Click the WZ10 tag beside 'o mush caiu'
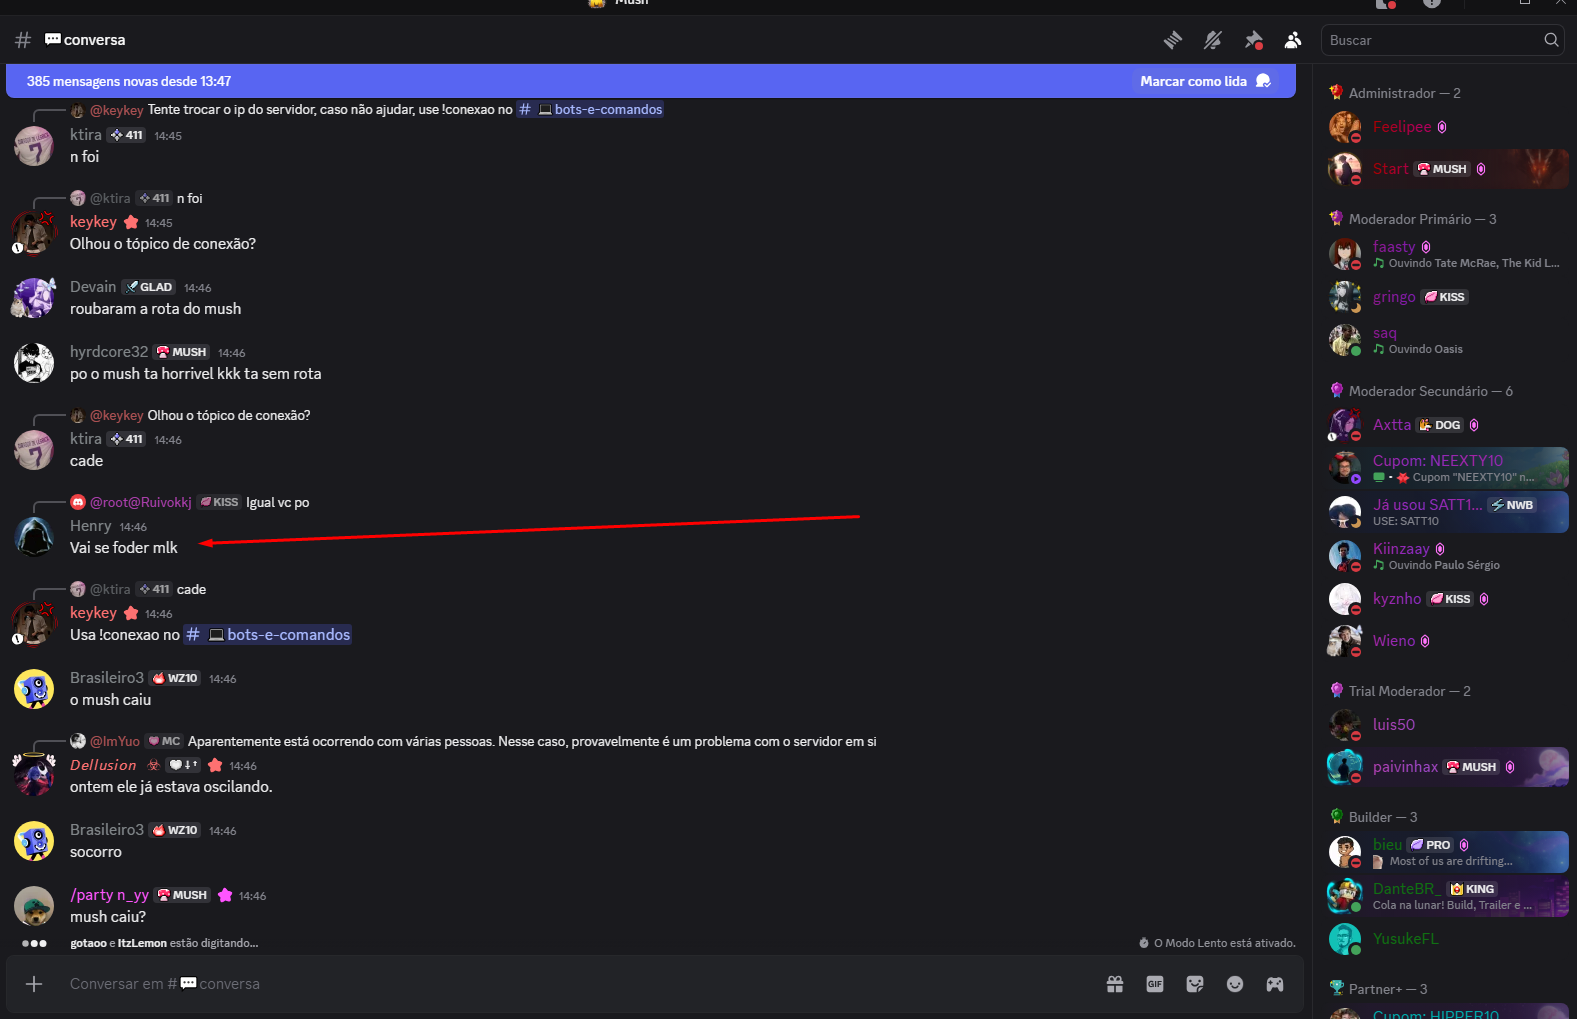Viewport: 1577px width, 1019px height. pos(175,678)
